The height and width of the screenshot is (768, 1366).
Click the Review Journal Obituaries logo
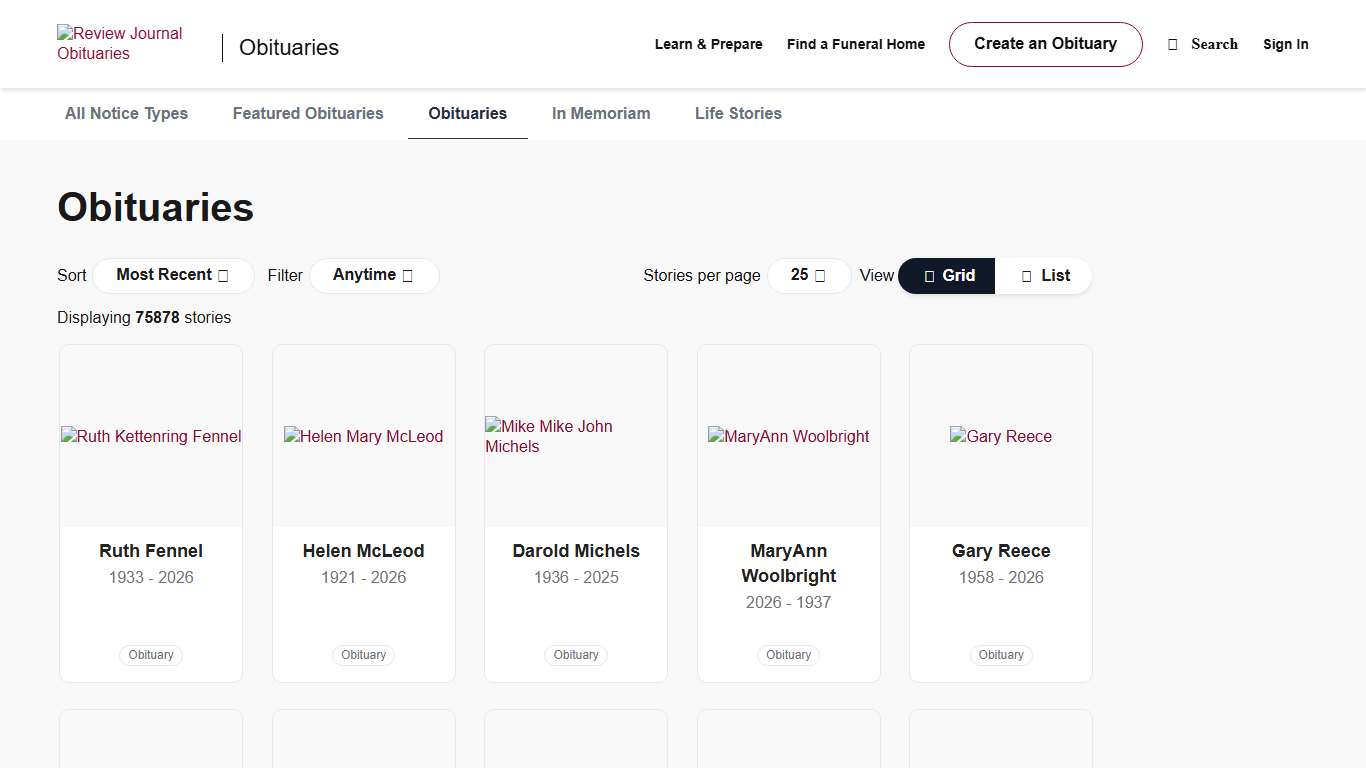point(120,44)
